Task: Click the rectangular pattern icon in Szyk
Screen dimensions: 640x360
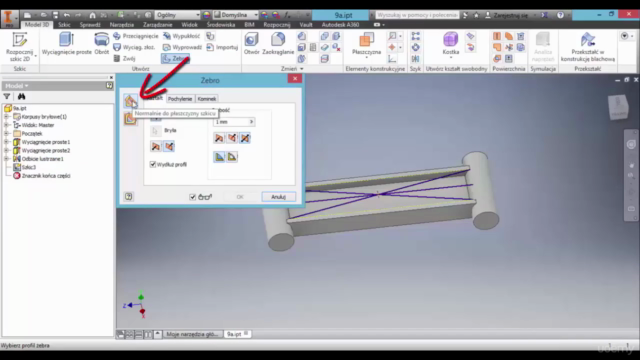Action: tap(416, 36)
